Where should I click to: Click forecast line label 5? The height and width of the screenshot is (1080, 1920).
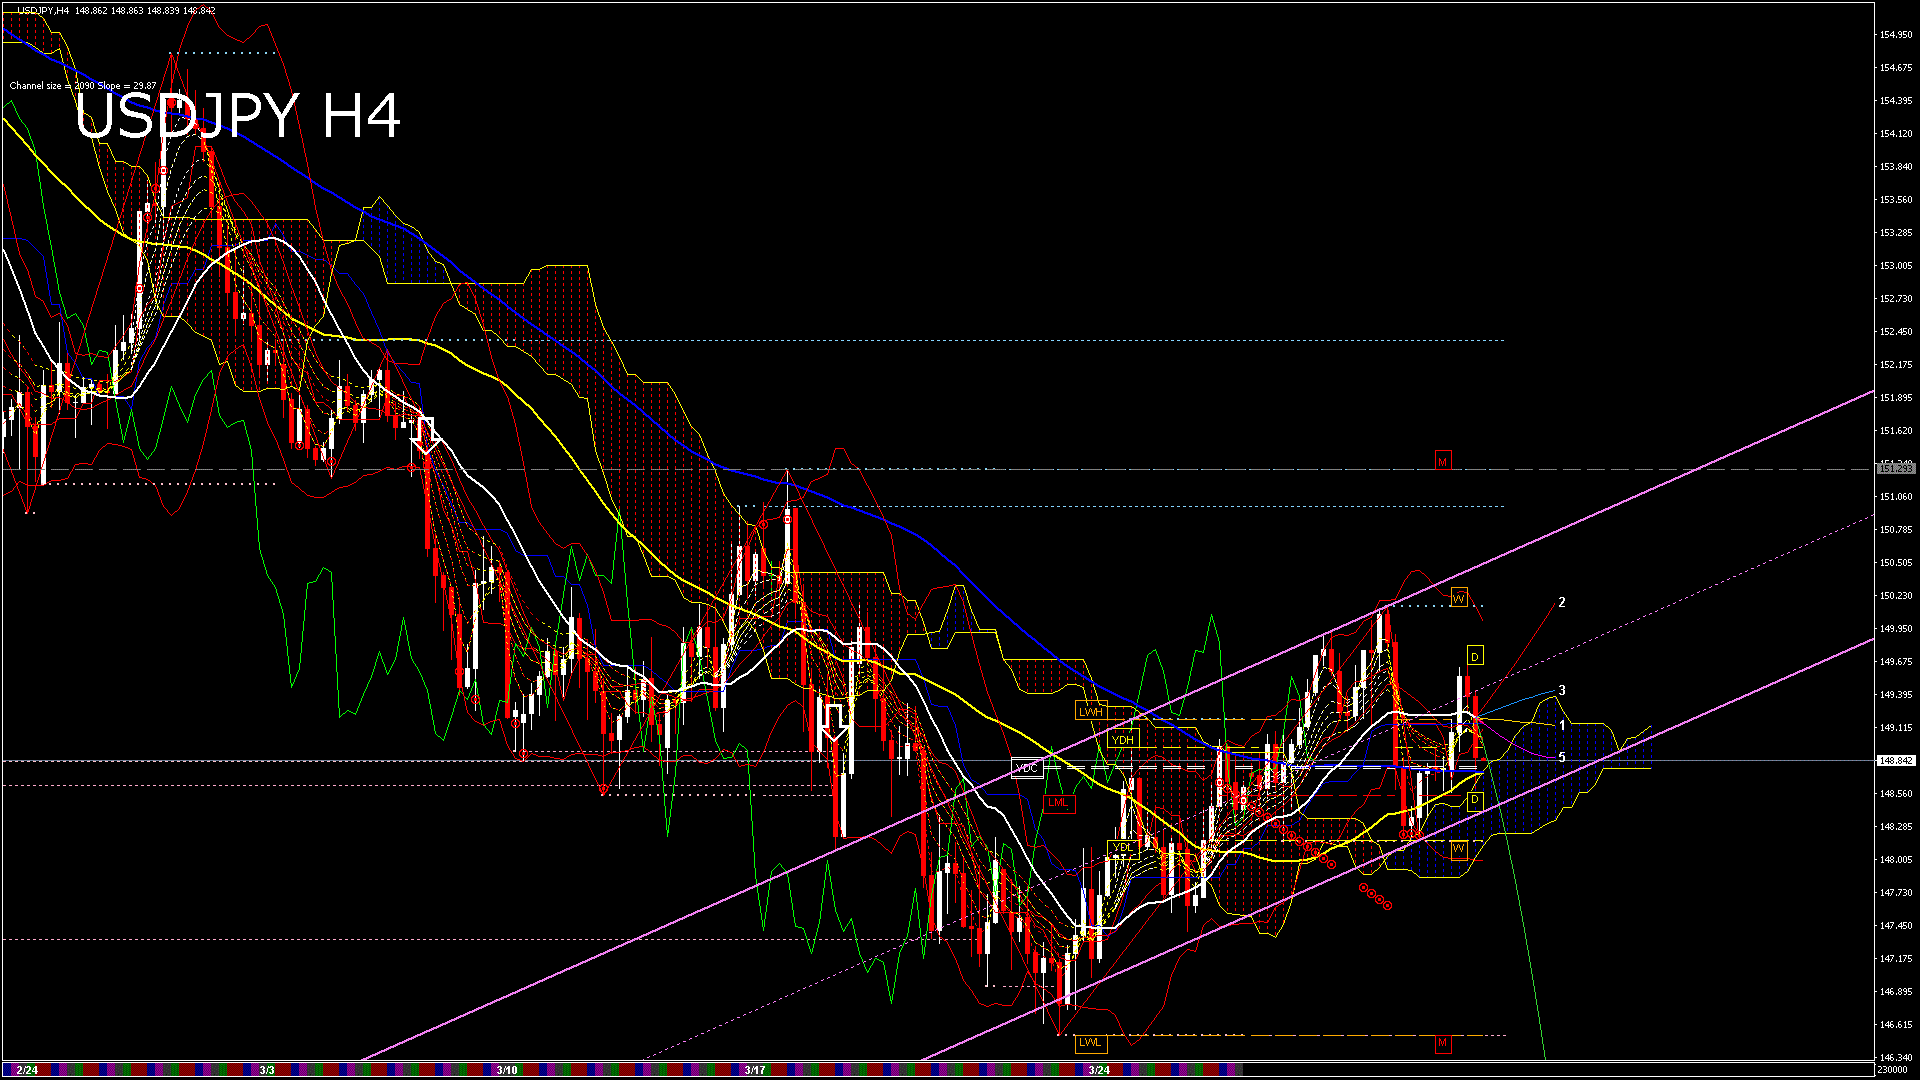[x=1562, y=758]
